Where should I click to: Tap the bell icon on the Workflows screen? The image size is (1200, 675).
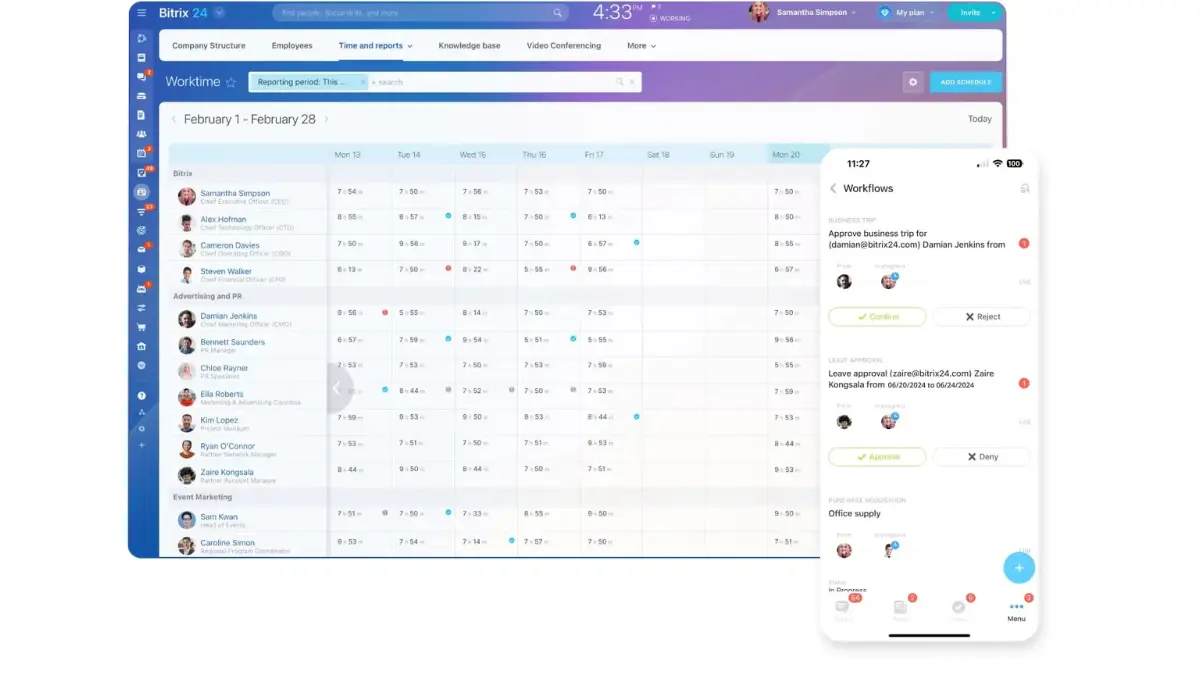click(1025, 188)
